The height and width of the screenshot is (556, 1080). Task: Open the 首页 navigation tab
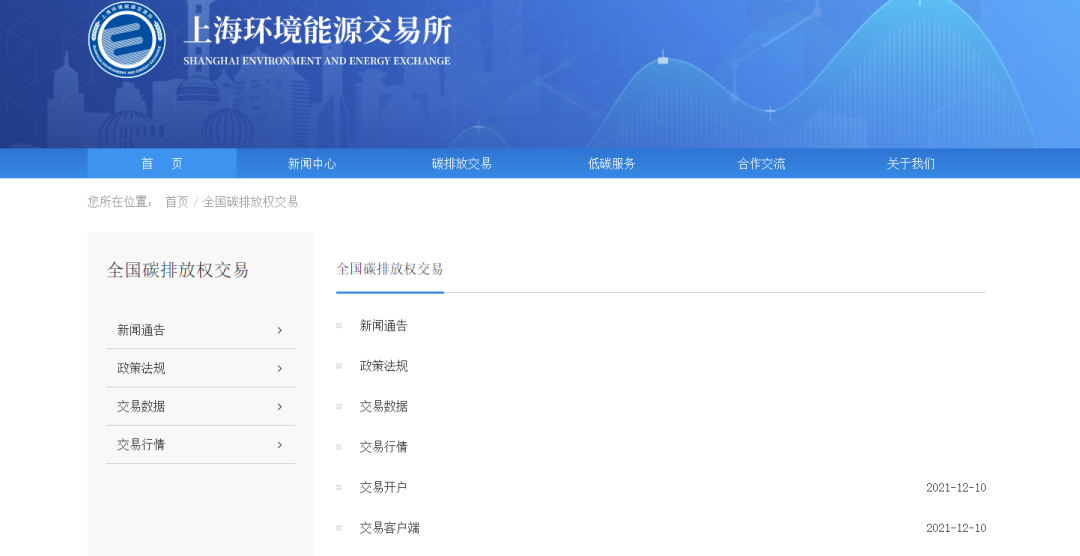[162, 163]
